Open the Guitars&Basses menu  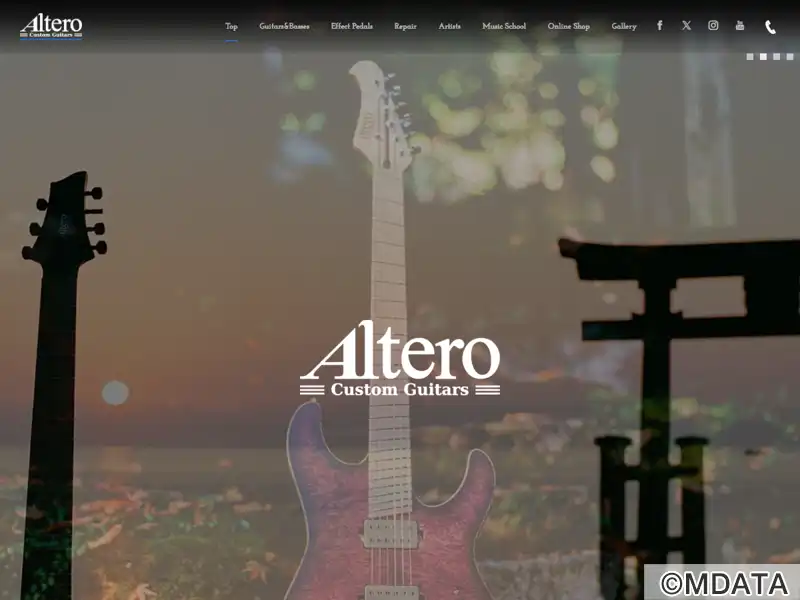pos(284,26)
